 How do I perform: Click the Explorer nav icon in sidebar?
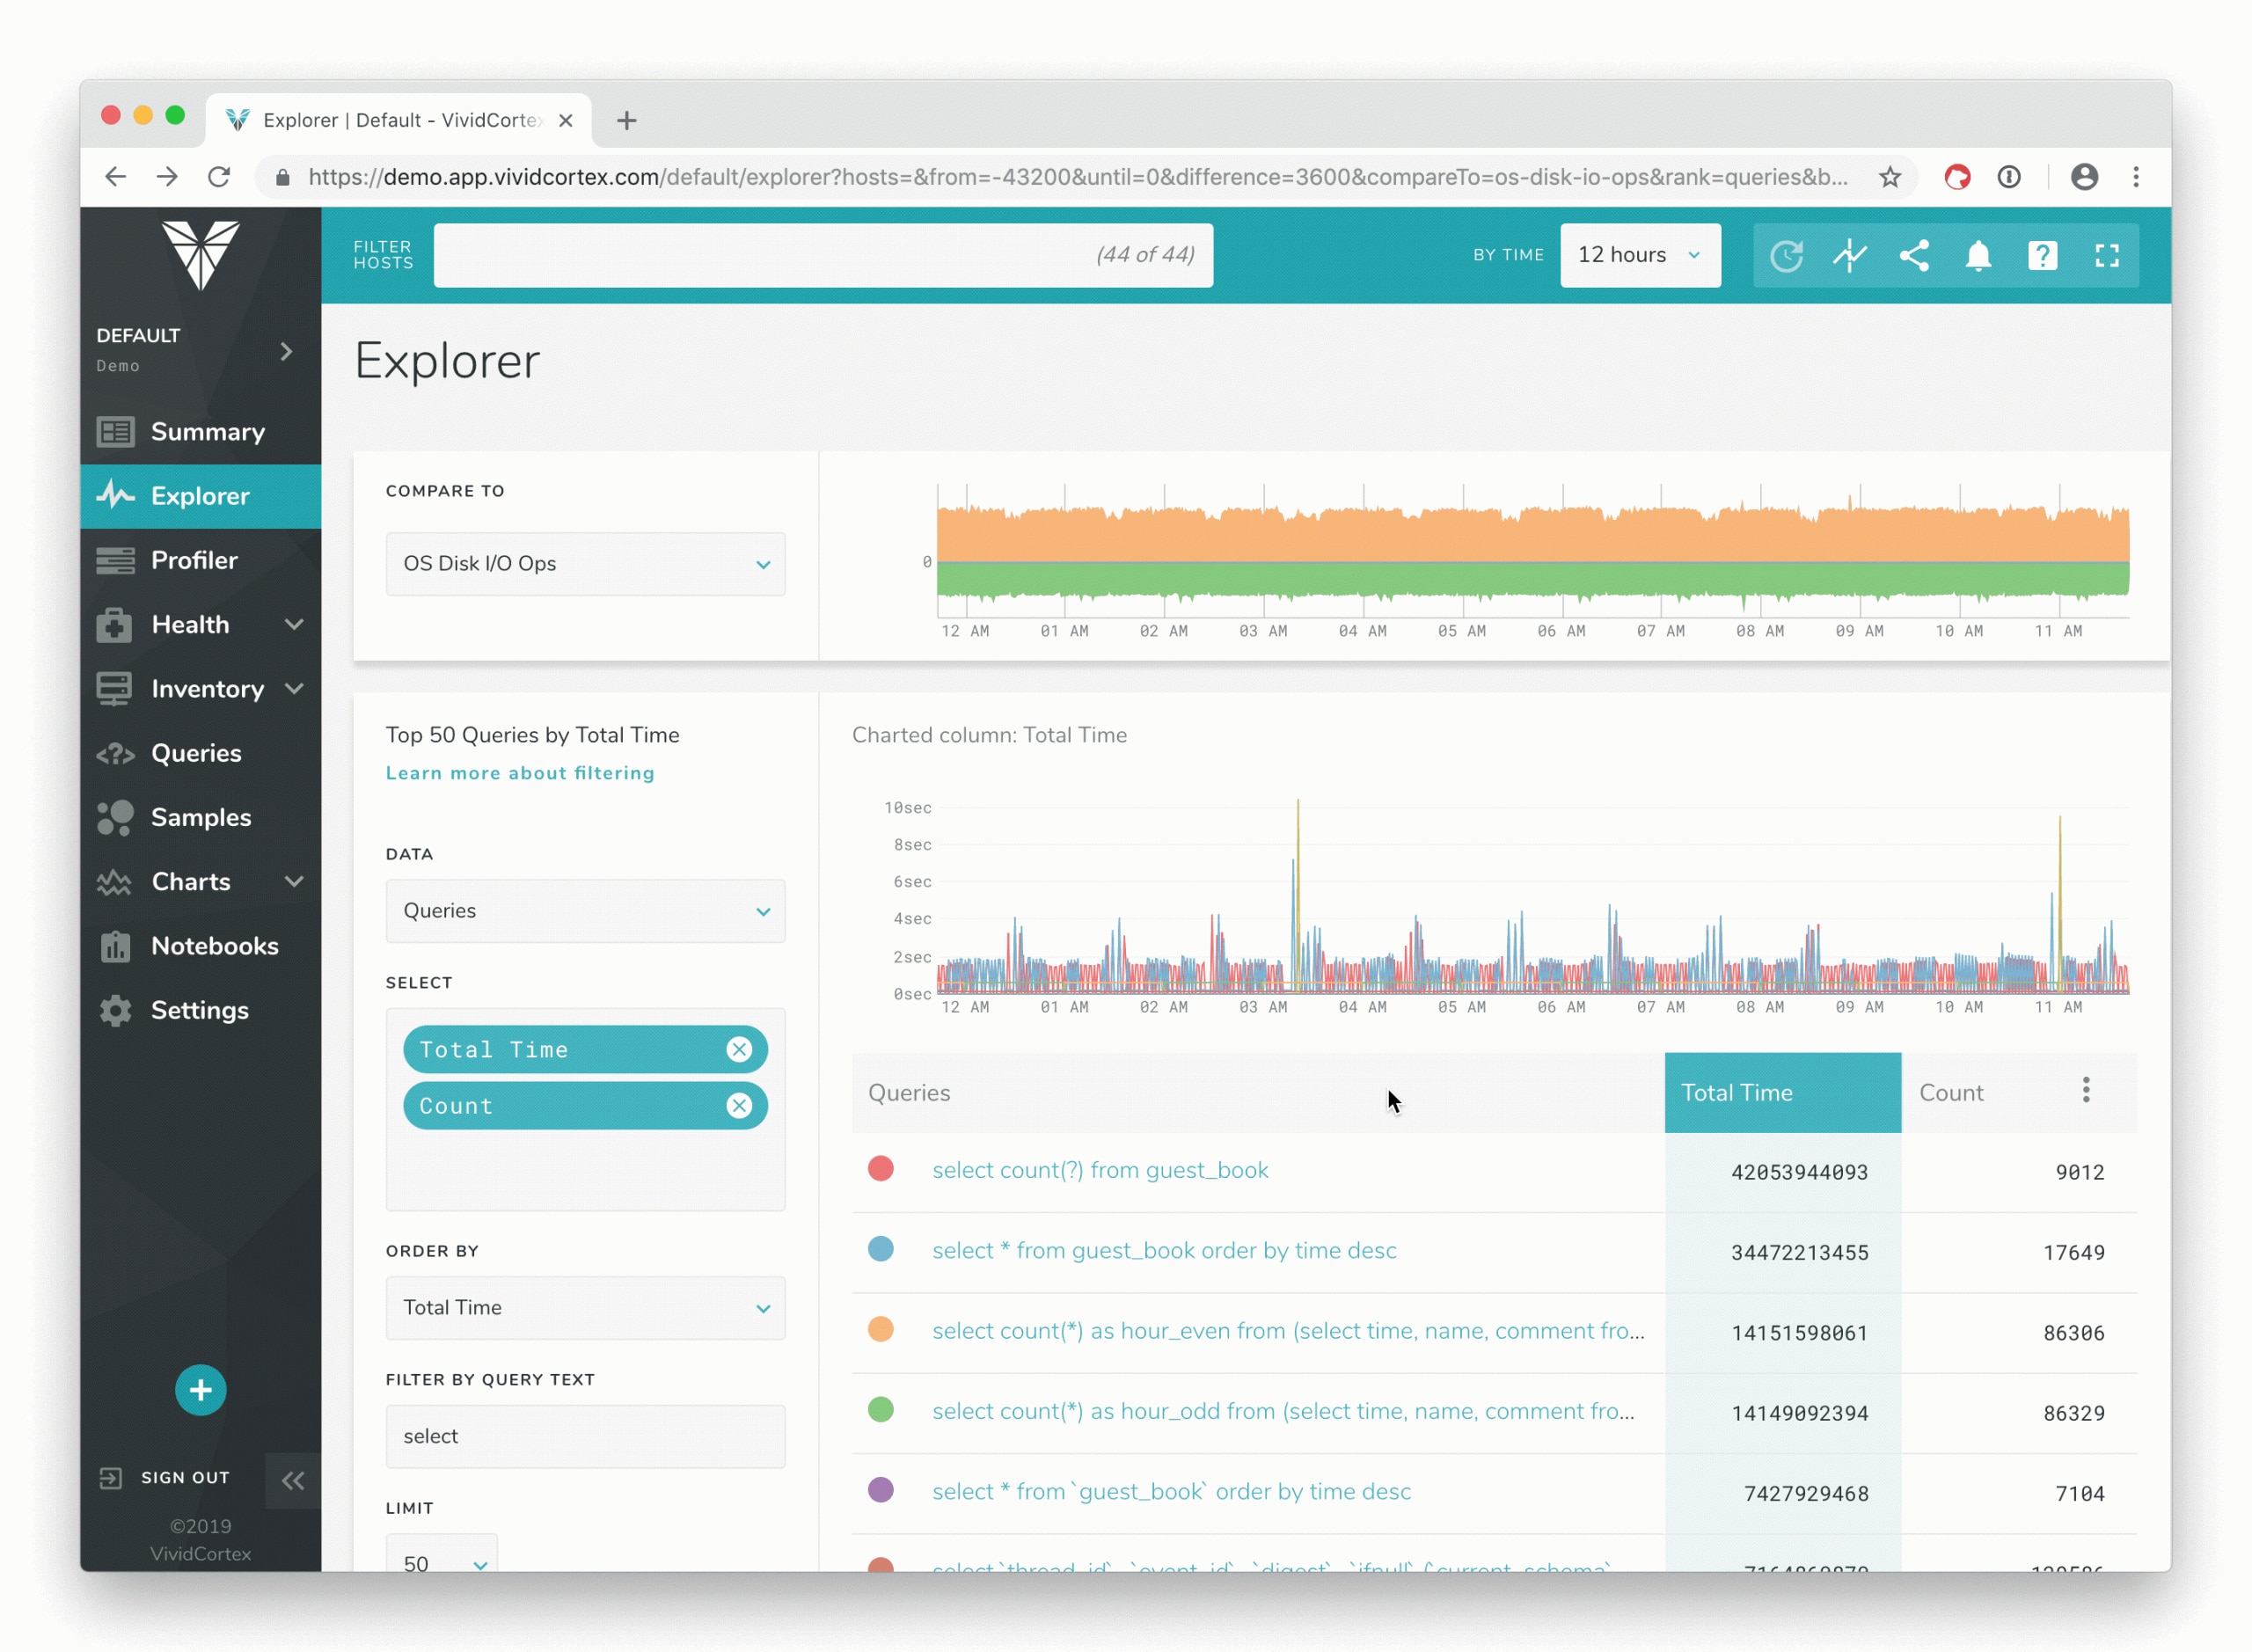click(117, 494)
